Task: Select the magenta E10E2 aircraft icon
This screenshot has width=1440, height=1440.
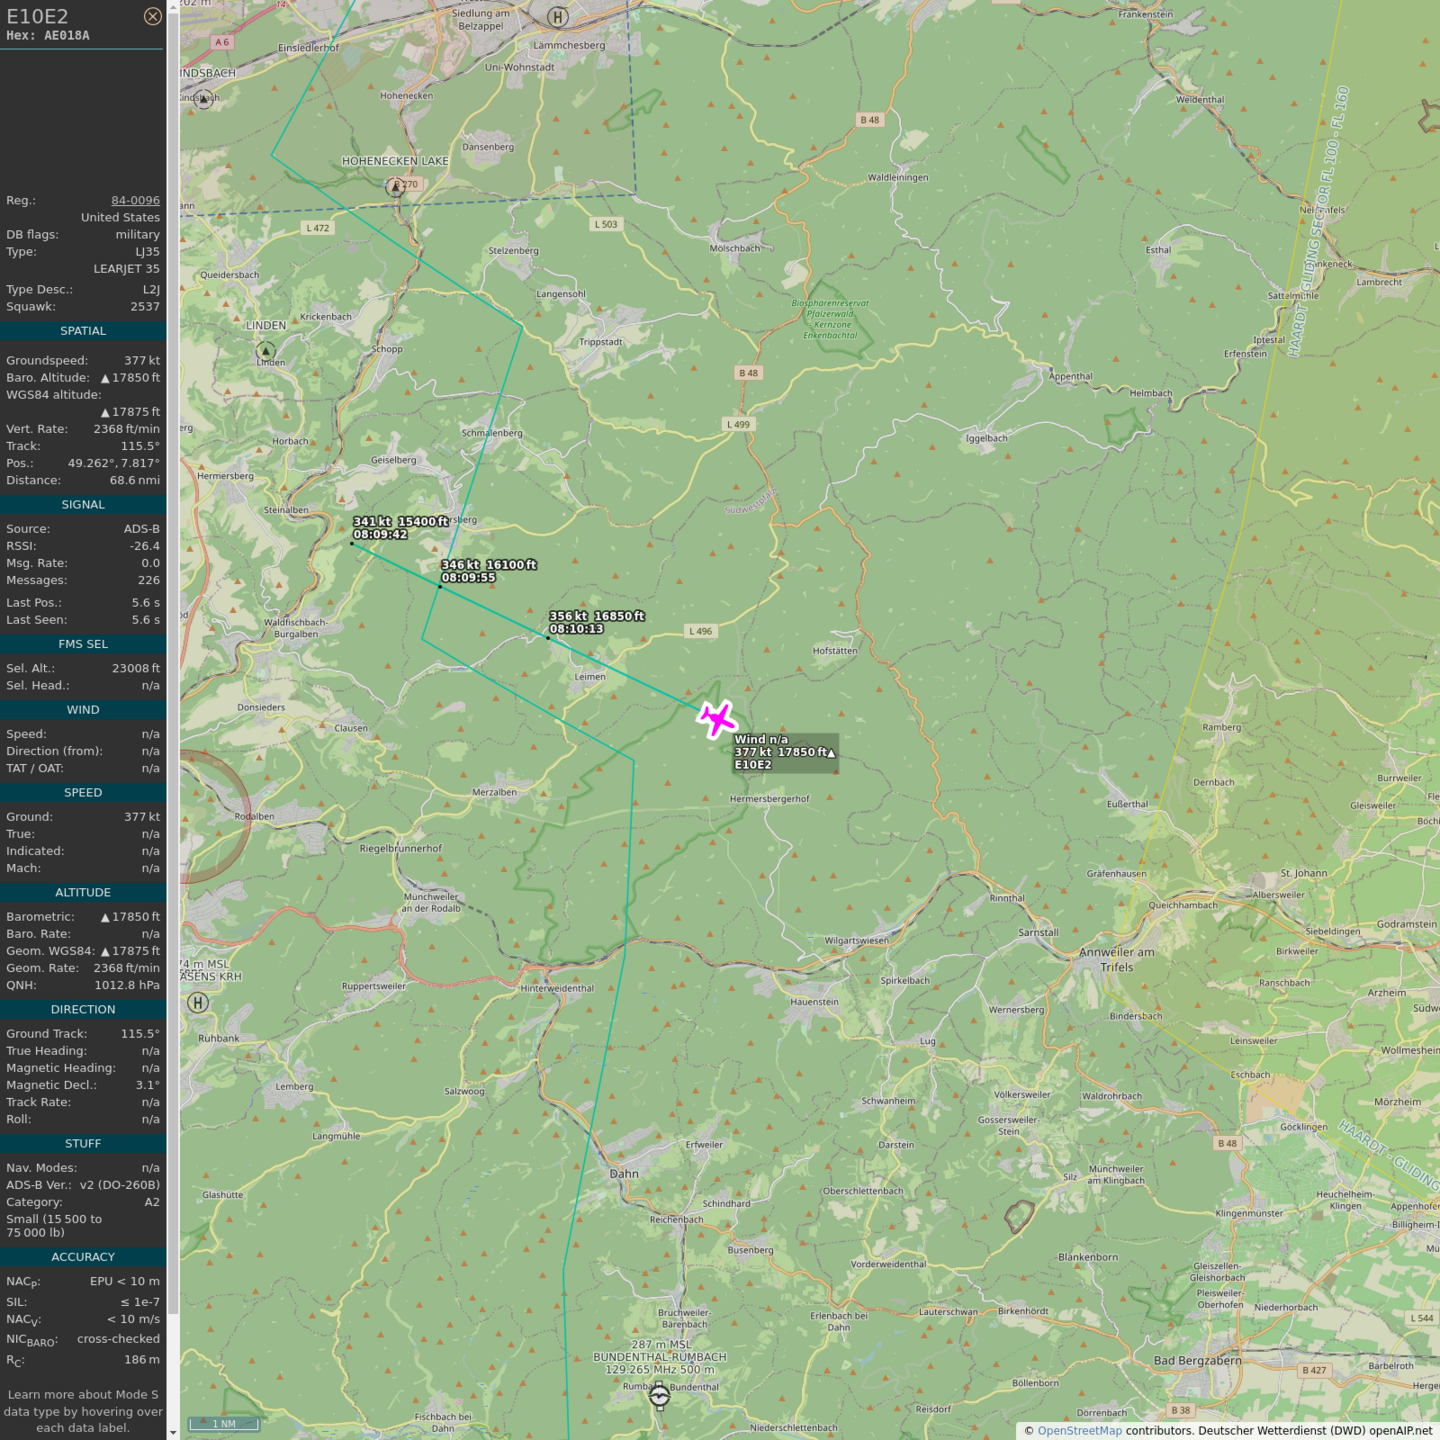Action: 717,719
